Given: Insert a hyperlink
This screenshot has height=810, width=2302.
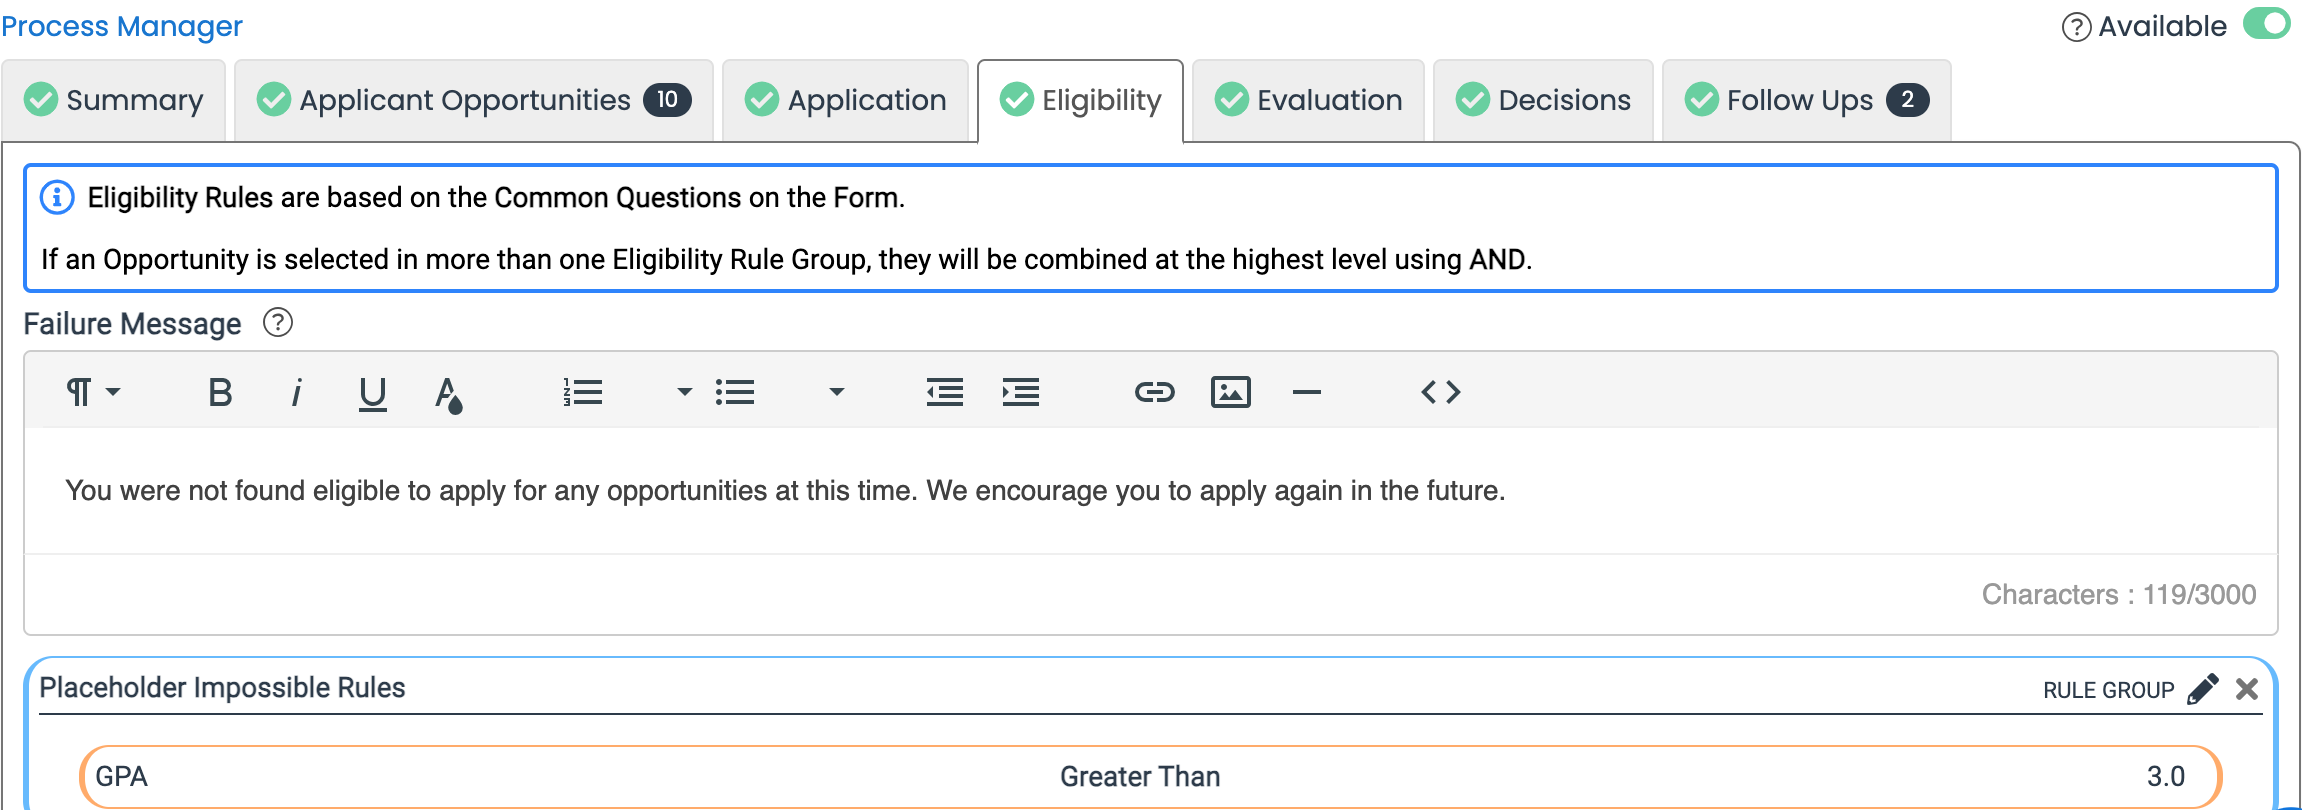Looking at the screenshot, I should pos(1154,392).
